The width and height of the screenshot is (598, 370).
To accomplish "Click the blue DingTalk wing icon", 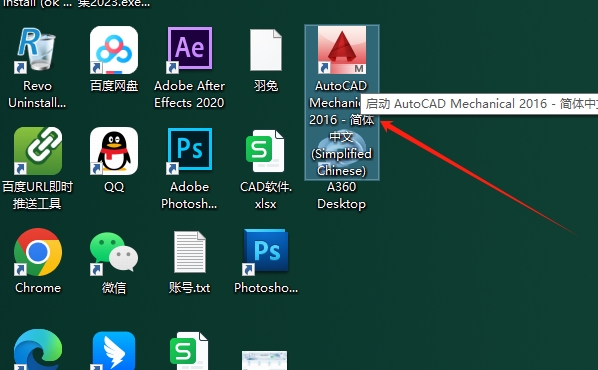I will click(114, 351).
